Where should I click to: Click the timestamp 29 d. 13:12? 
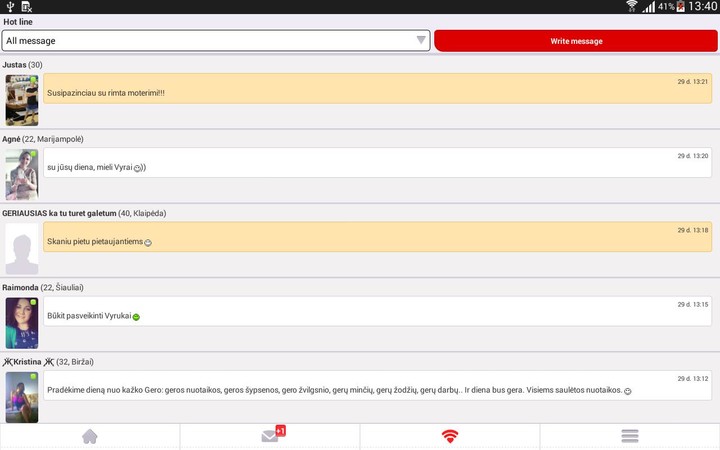[692, 379]
